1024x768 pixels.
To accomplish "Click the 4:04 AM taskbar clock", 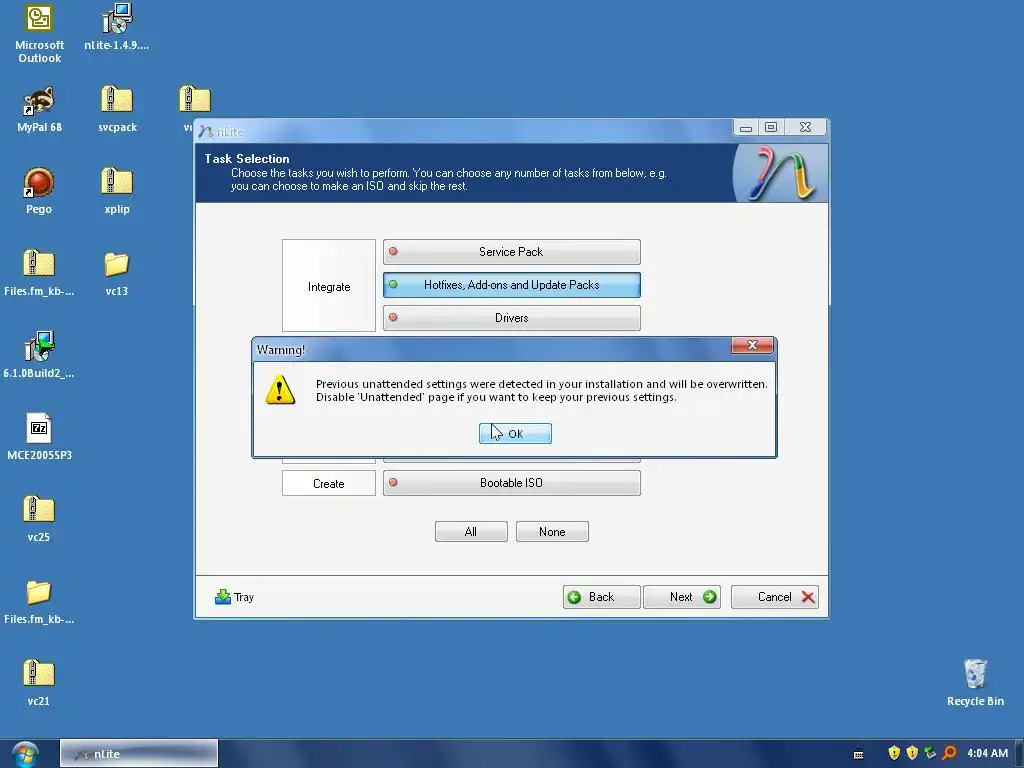I will tap(987, 753).
